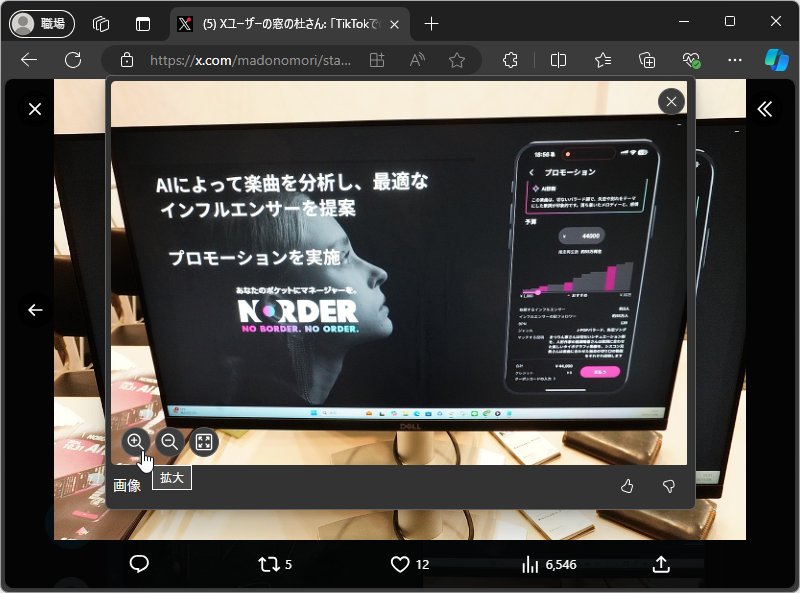The width and height of the screenshot is (800, 593).
Task: Open the 職場 workspace menu
Action: click(x=42, y=23)
